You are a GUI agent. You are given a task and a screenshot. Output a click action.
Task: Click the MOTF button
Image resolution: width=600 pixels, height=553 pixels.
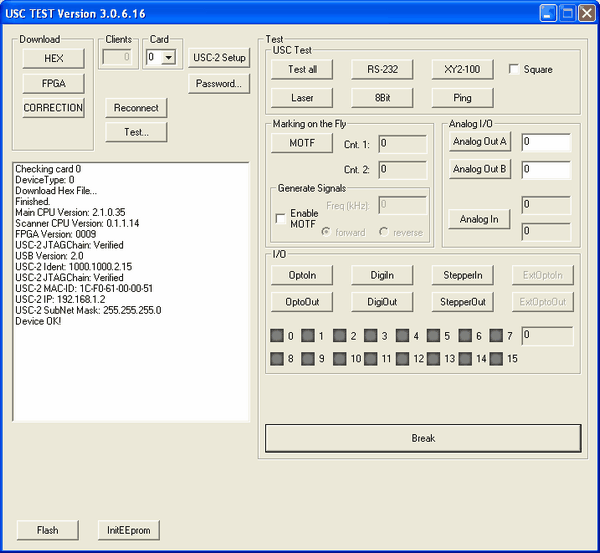coord(302,143)
